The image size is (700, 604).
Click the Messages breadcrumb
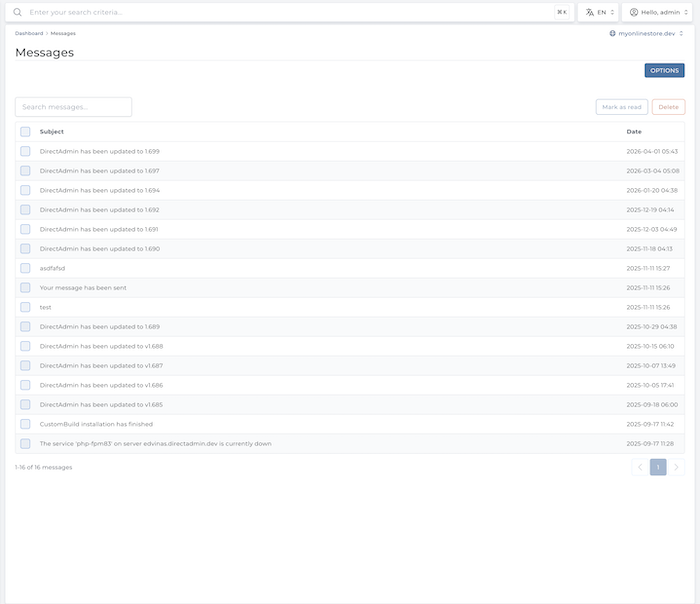63,33
